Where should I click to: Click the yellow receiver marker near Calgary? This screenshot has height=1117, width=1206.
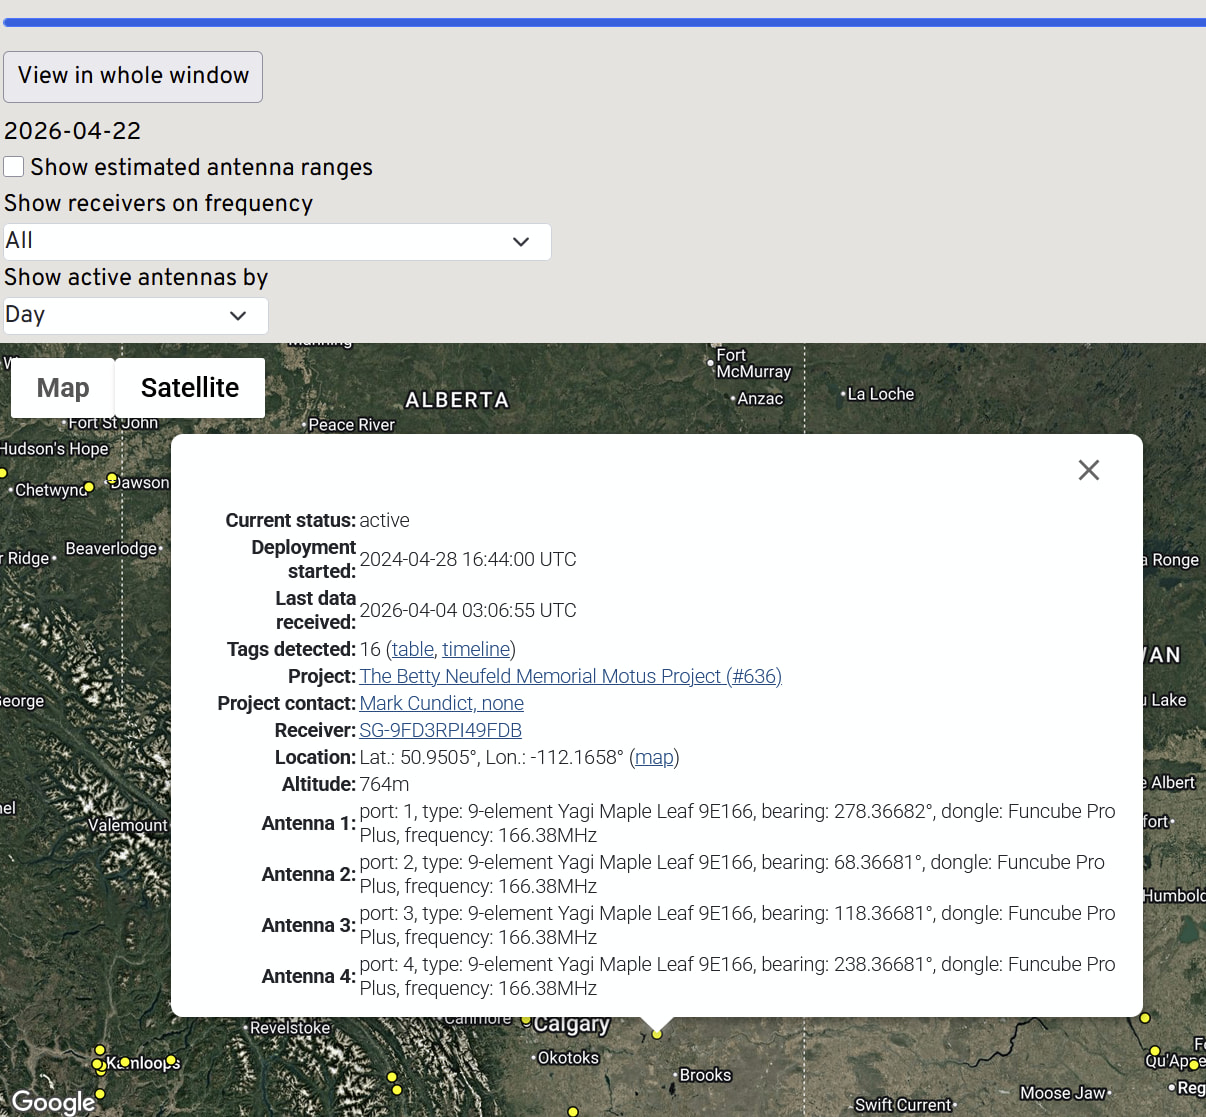pos(657,1034)
